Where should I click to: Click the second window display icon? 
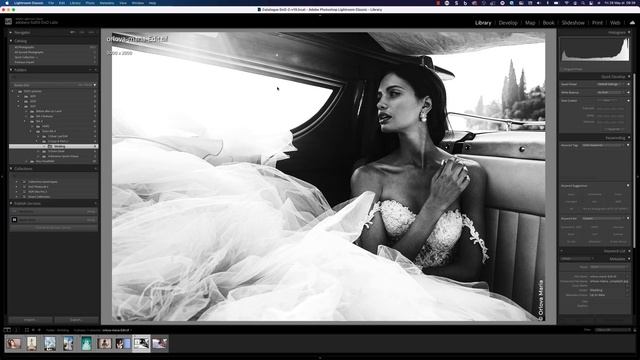[16, 330]
